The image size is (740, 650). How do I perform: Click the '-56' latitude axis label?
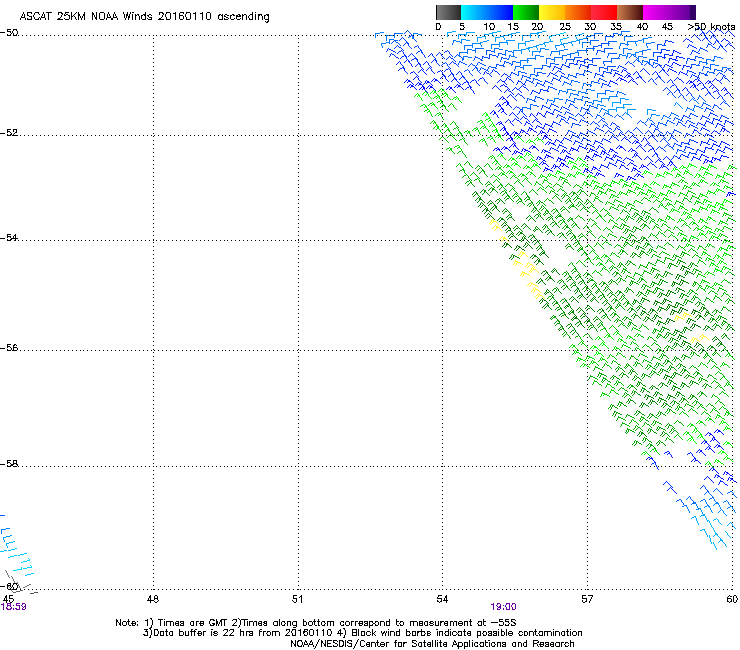point(9,347)
